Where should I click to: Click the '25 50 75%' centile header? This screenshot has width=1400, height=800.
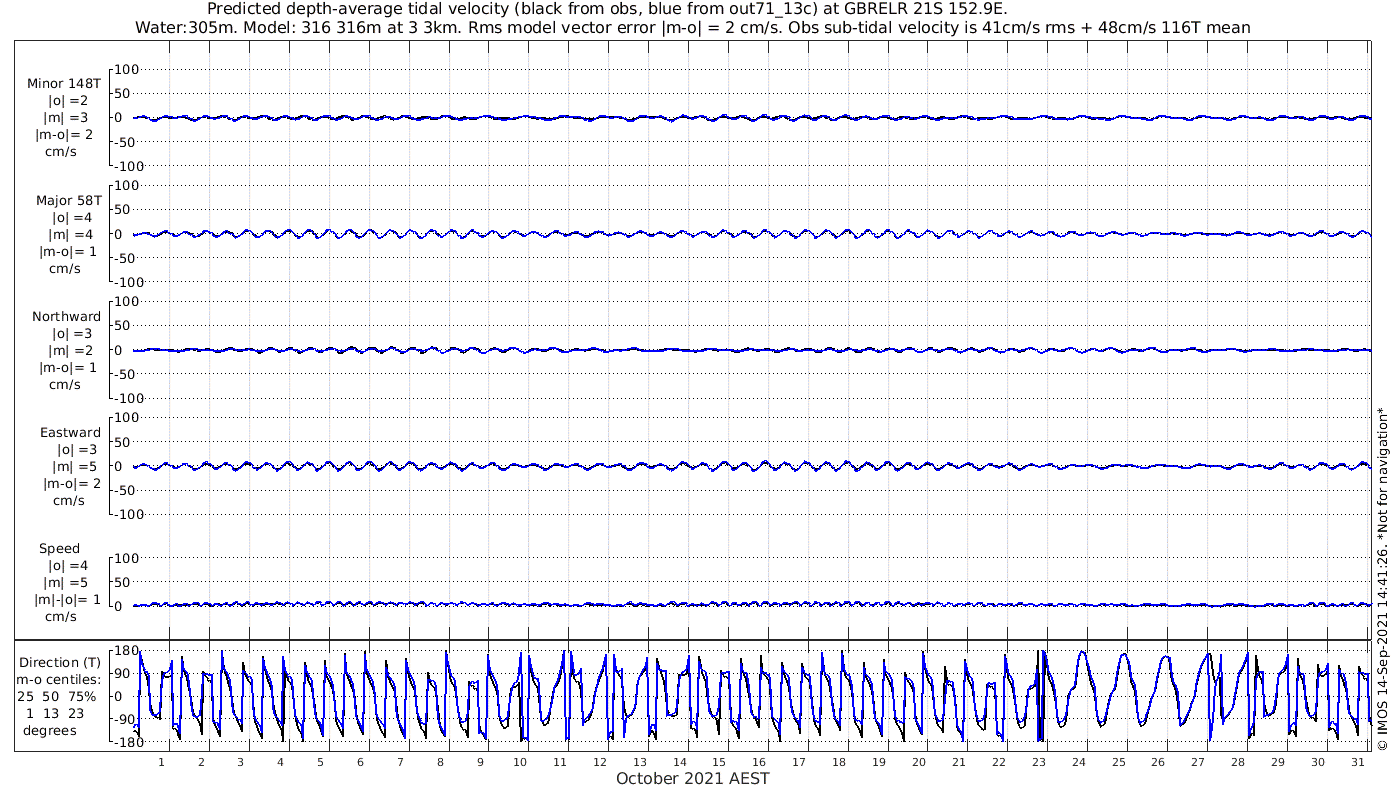pos(58,697)
